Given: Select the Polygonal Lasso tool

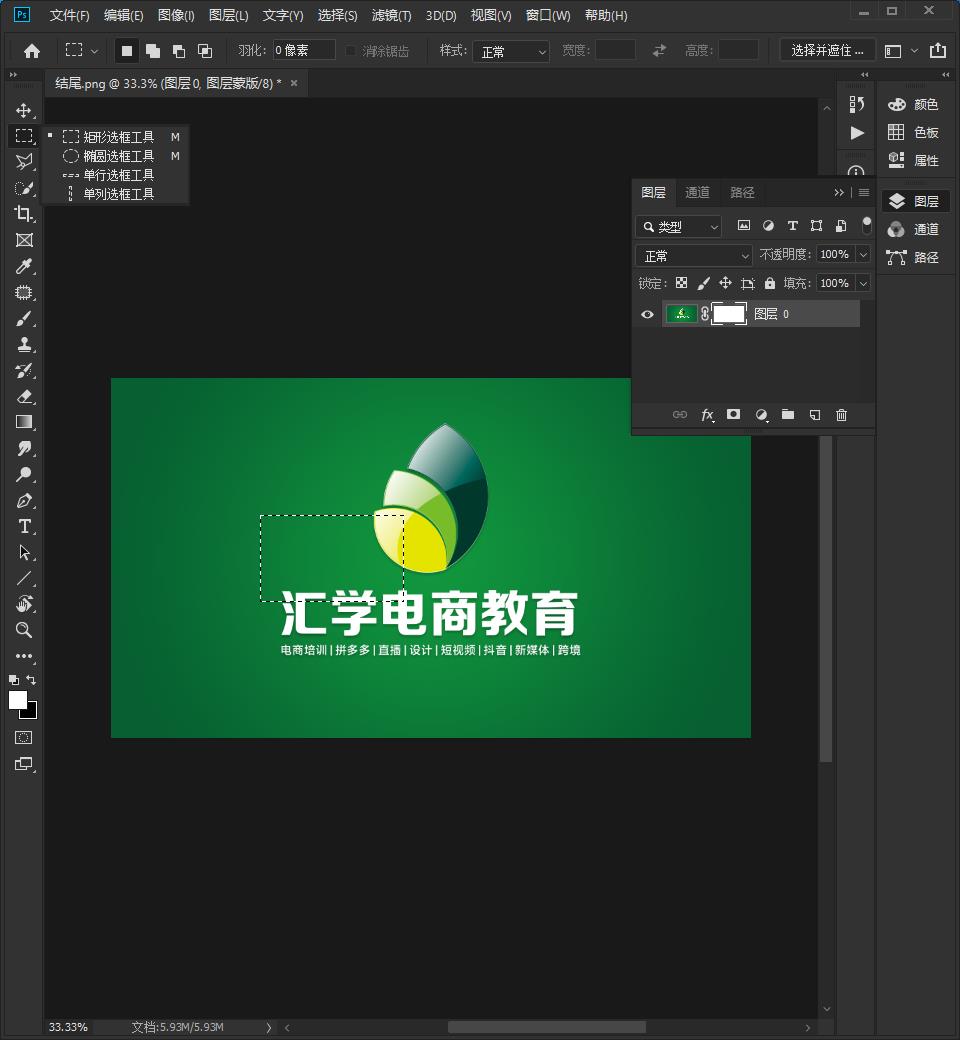Looking at the screenshot, I should pyautogui.click(x=24, y=162).
